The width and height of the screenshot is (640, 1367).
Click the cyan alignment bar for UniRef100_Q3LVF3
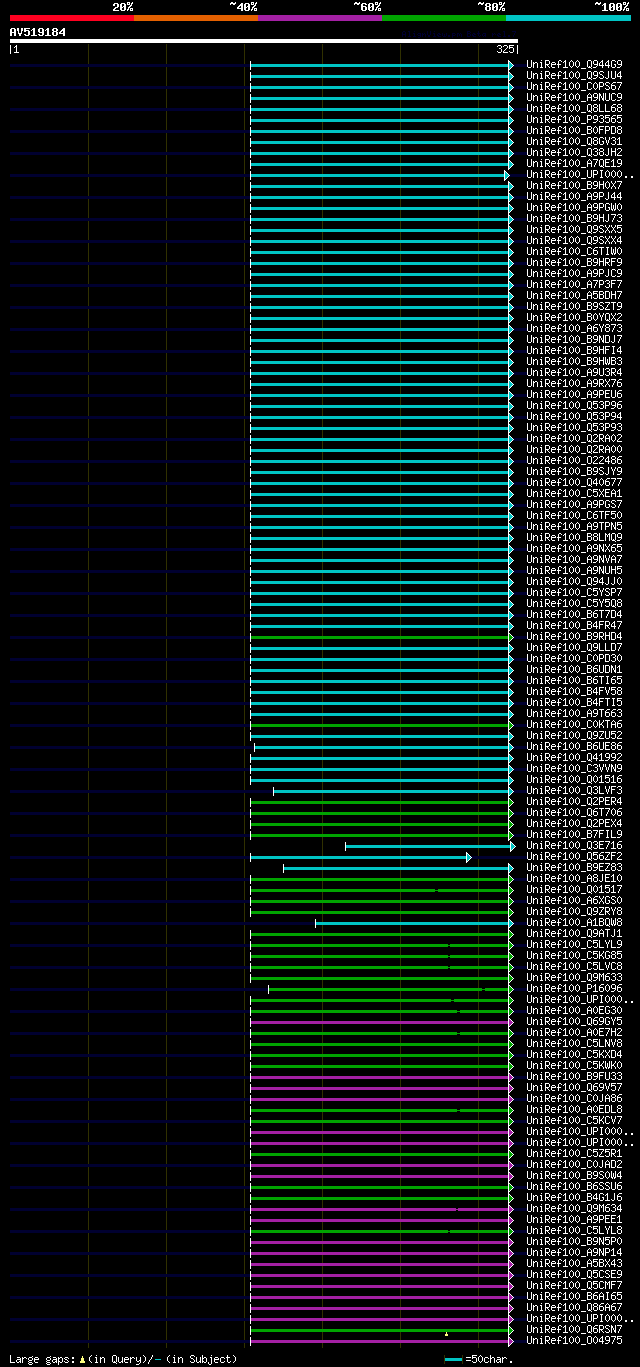(392, 790)
